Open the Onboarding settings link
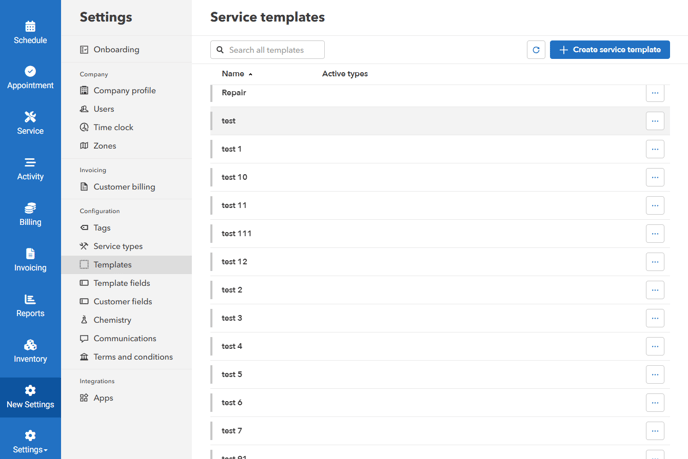The width and height of the screenshot is (688, 459). [116, 50]
